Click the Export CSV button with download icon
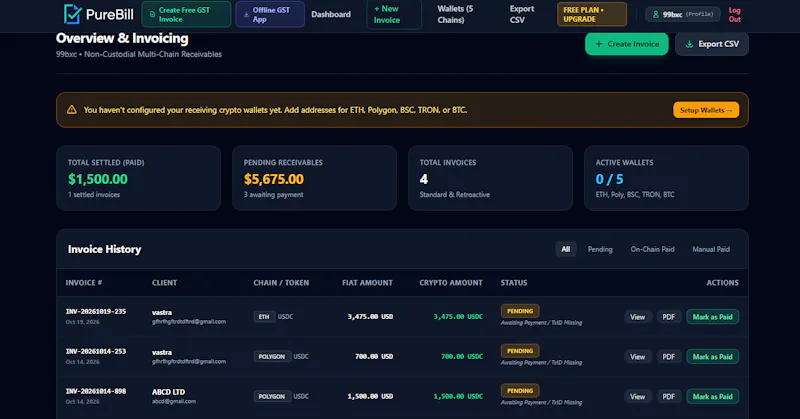This screenshot has width=800, height=419. (x=712, y=44)
